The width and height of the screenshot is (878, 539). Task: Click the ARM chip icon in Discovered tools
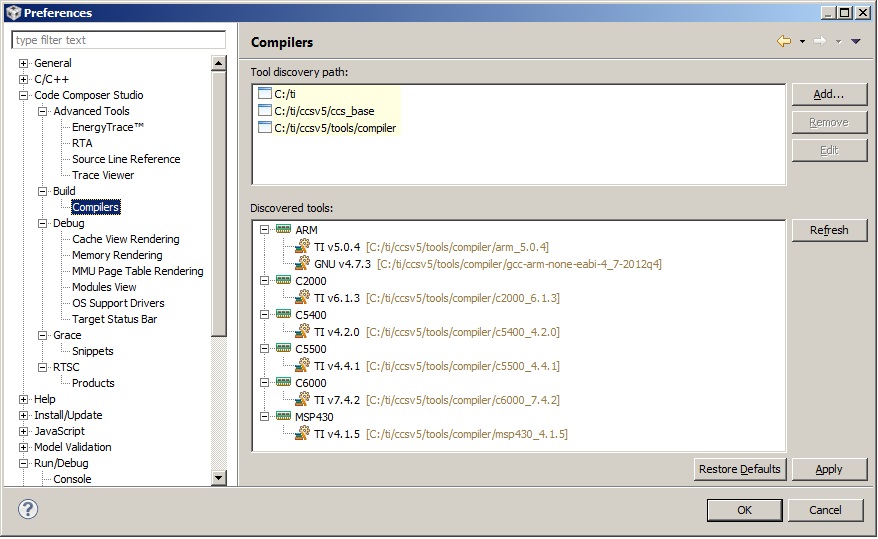pyautogui.click(x=283, y=229)
